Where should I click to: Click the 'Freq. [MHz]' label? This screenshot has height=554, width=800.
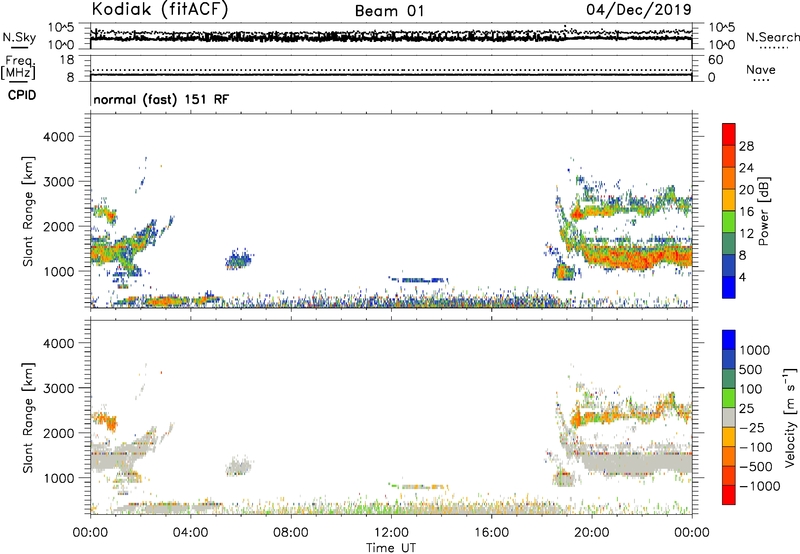tap(19, 67)
